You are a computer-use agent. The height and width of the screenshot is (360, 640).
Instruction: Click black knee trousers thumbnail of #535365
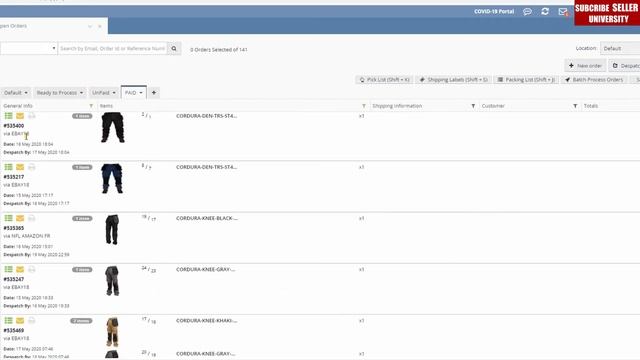pyautogui.click(x=112, y=230)
